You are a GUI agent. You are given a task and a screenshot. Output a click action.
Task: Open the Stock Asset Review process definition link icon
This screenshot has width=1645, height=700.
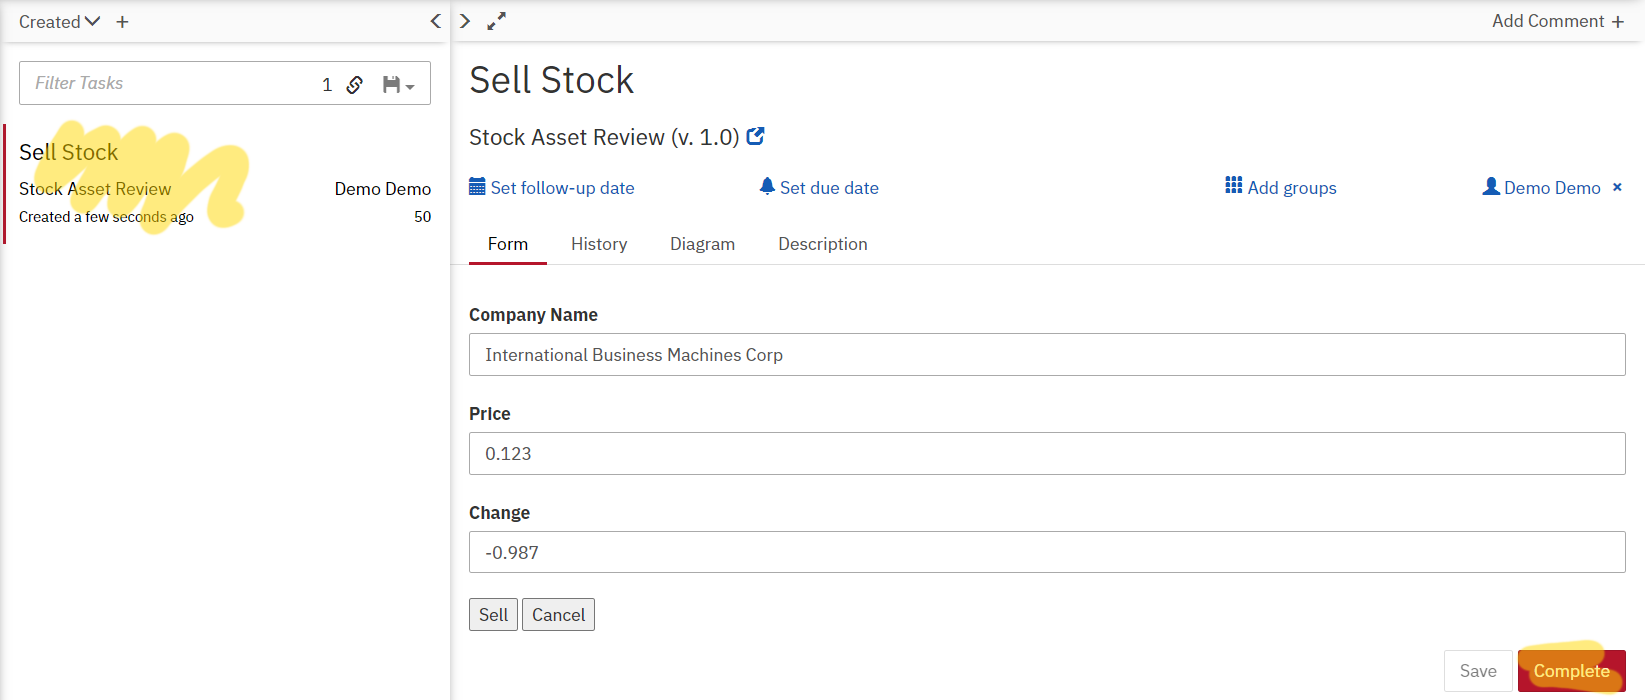coord(756,136)
